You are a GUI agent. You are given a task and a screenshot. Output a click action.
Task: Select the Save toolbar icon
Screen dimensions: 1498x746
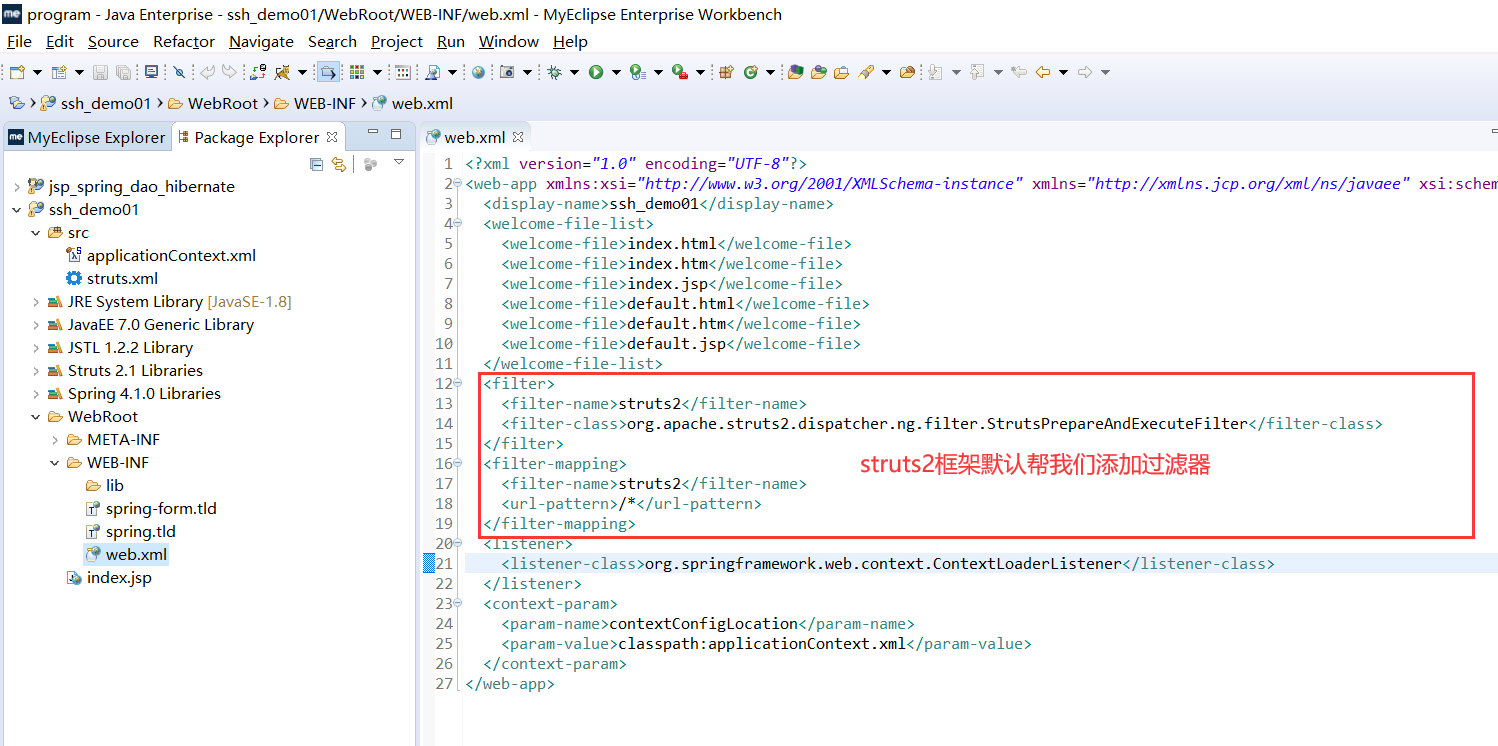[100, 71]
